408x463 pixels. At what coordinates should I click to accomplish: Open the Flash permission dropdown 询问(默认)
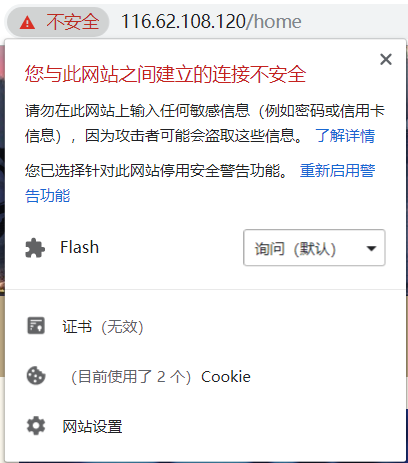314,248
